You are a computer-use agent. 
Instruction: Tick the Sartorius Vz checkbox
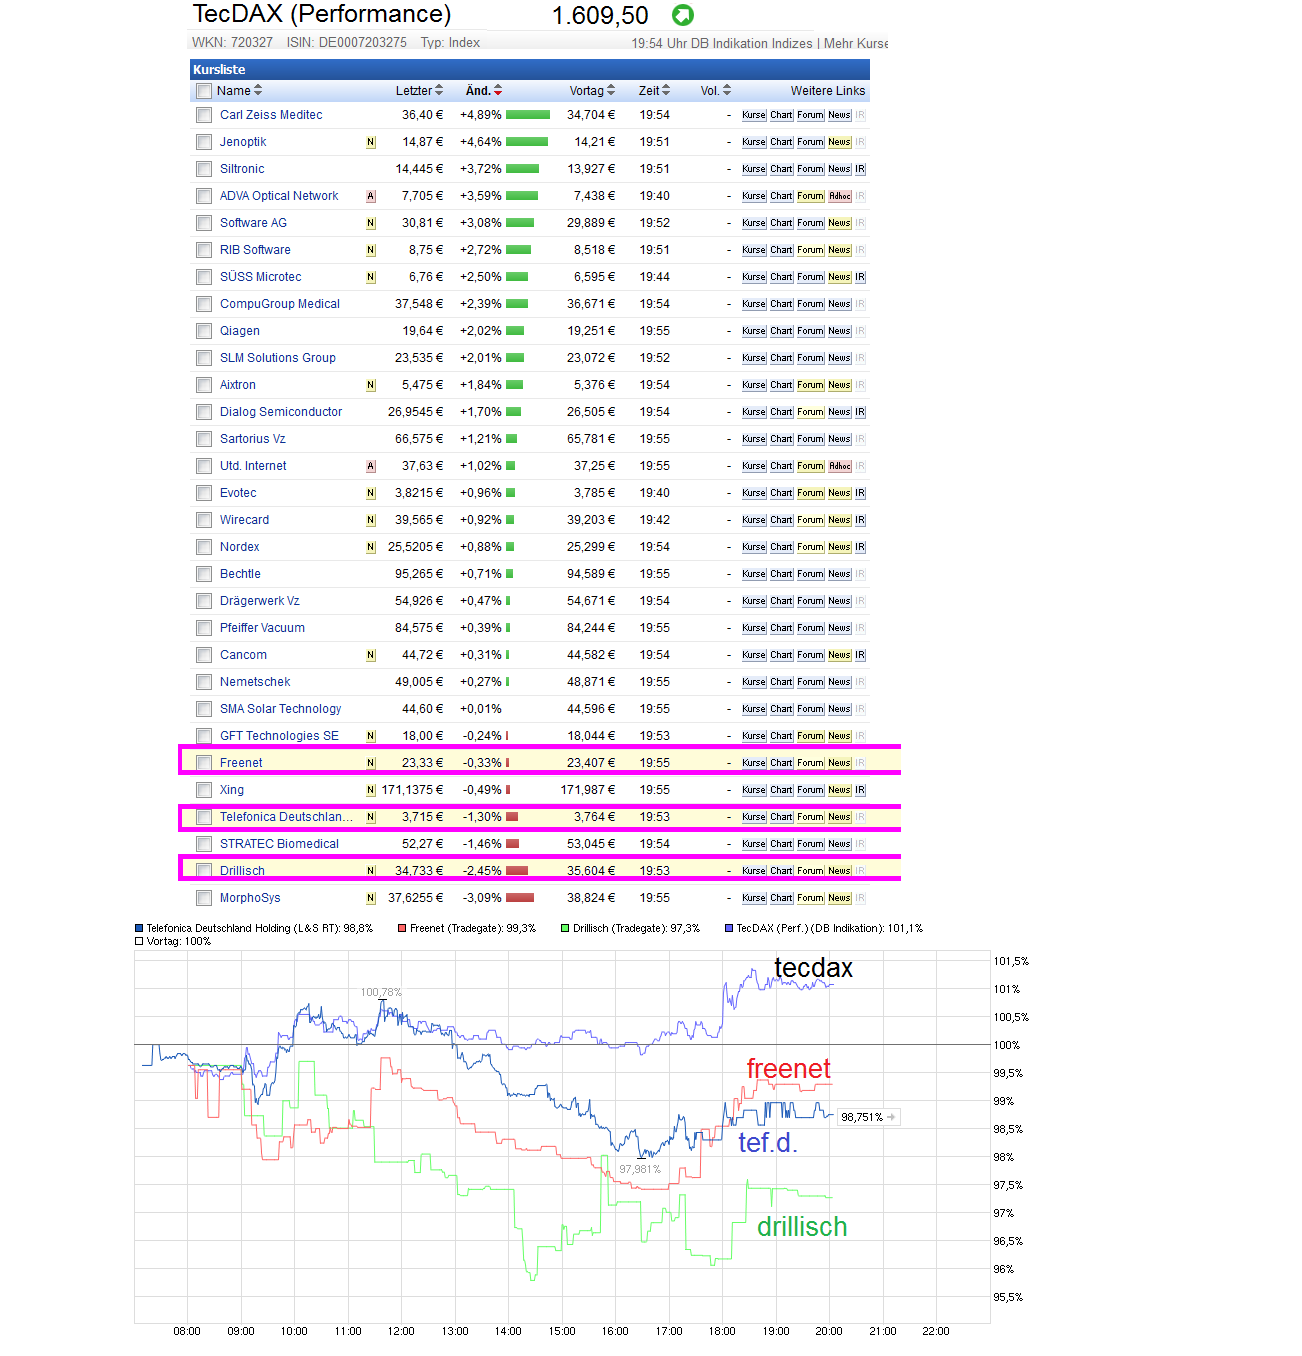[x=204, y=439]
